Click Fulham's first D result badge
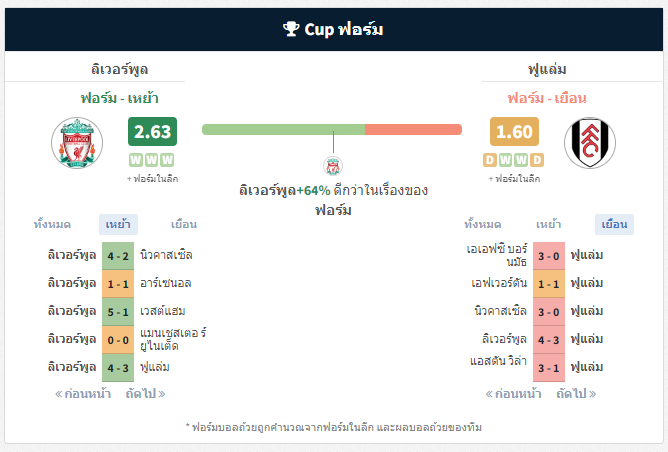Viewport: 668px width, 452px height. [x=489, y=160]
